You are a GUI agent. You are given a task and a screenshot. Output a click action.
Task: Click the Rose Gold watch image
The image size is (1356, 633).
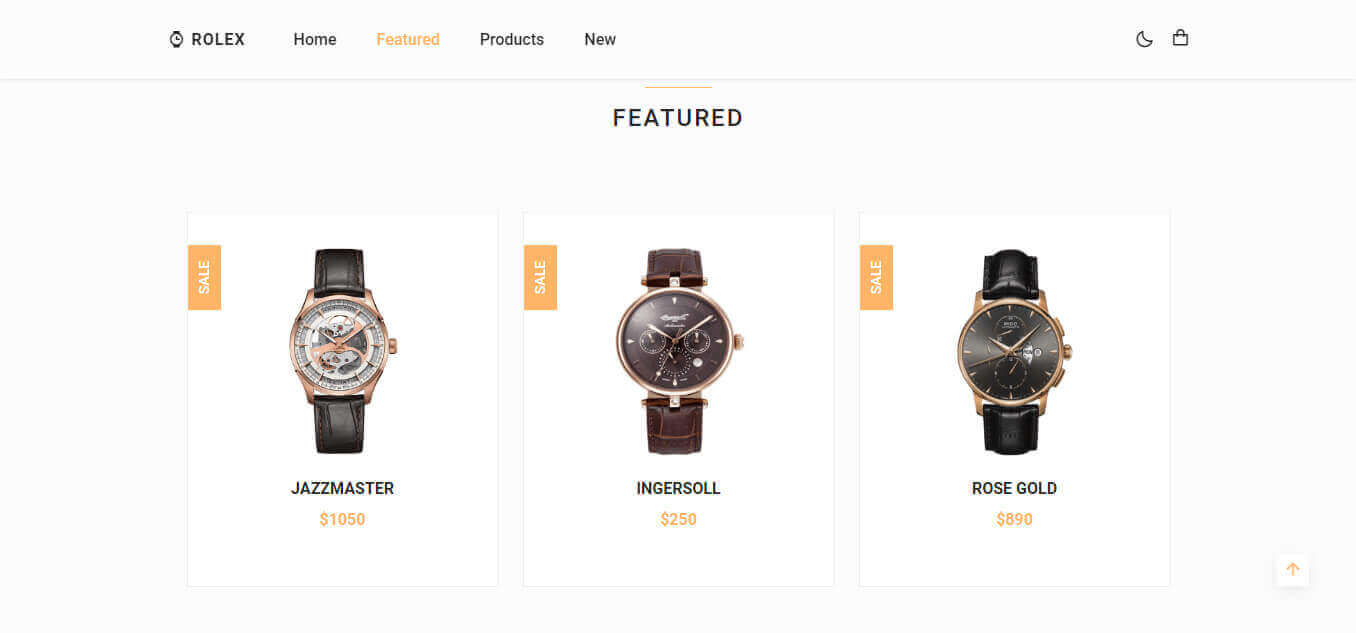click(x=1014, y=351)
